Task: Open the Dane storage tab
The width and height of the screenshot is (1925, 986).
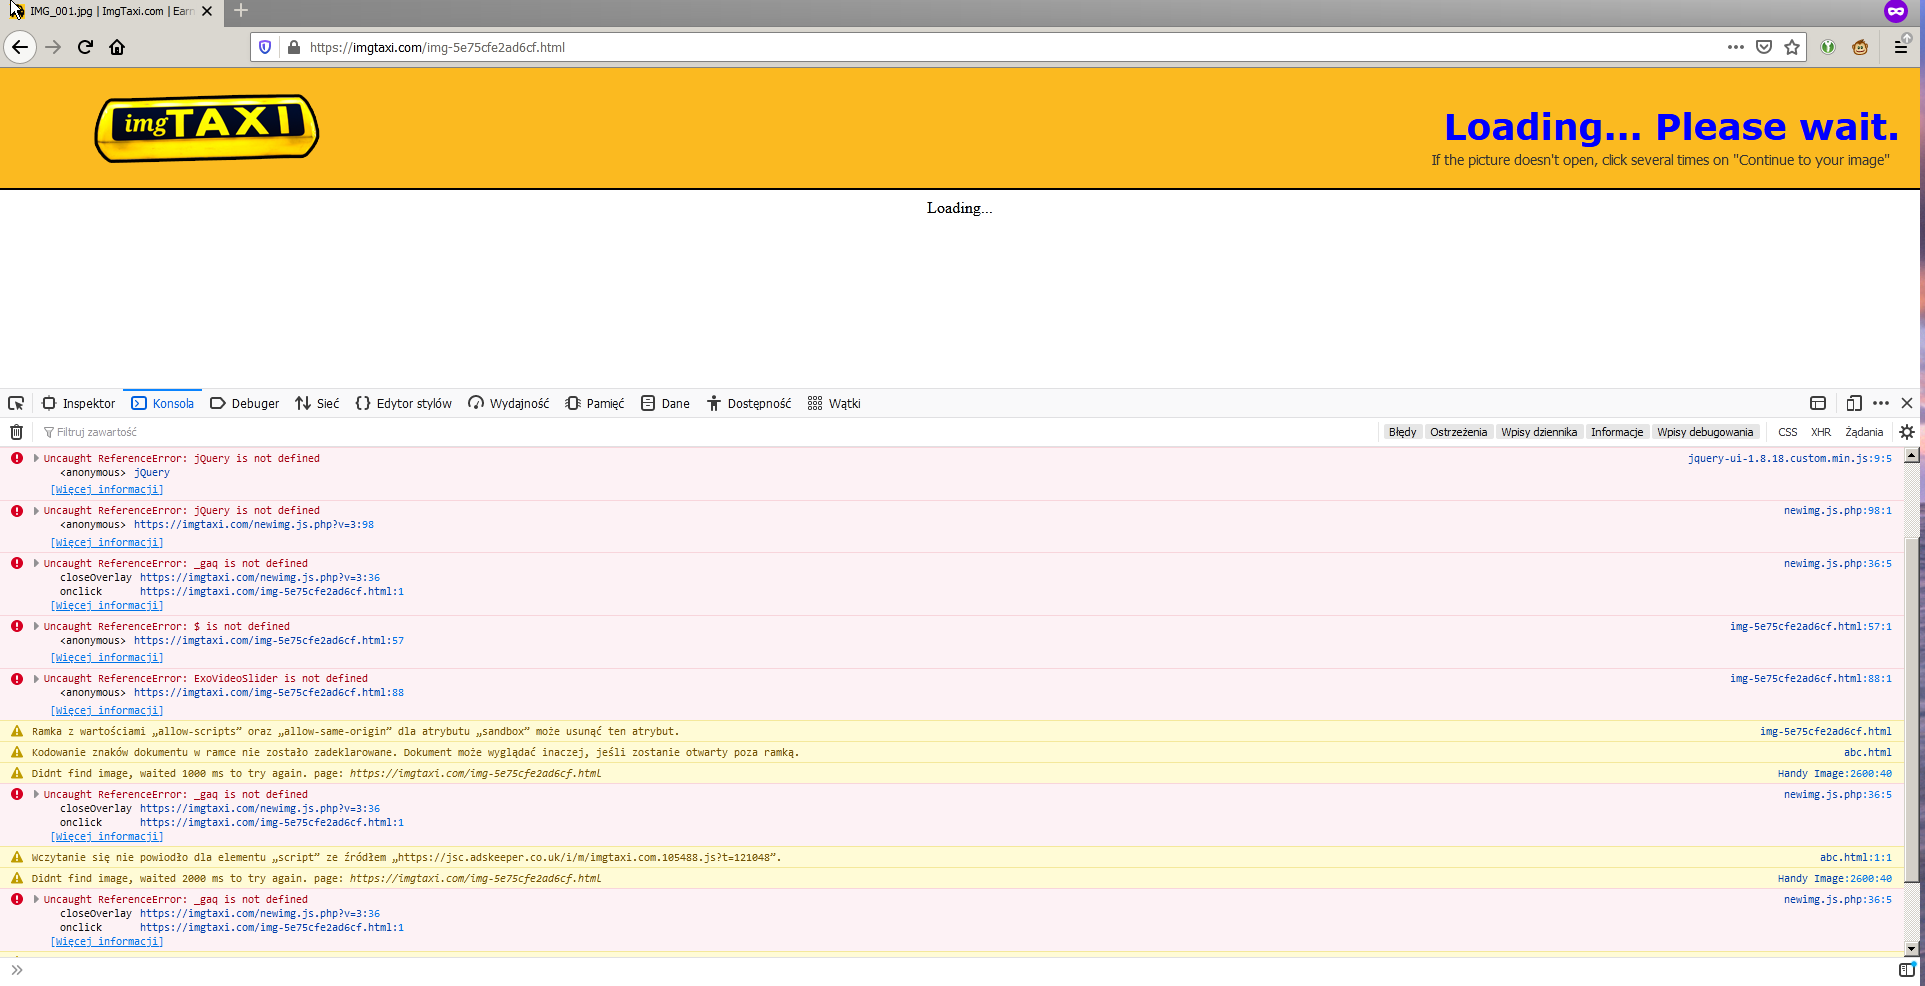Action: coord(665,403)
